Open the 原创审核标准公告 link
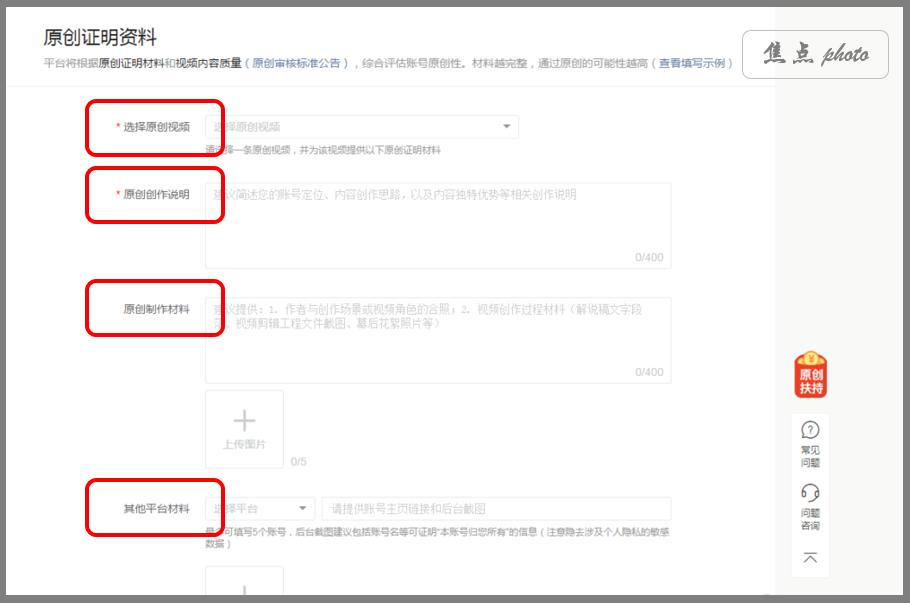 [x=296, y=63]
